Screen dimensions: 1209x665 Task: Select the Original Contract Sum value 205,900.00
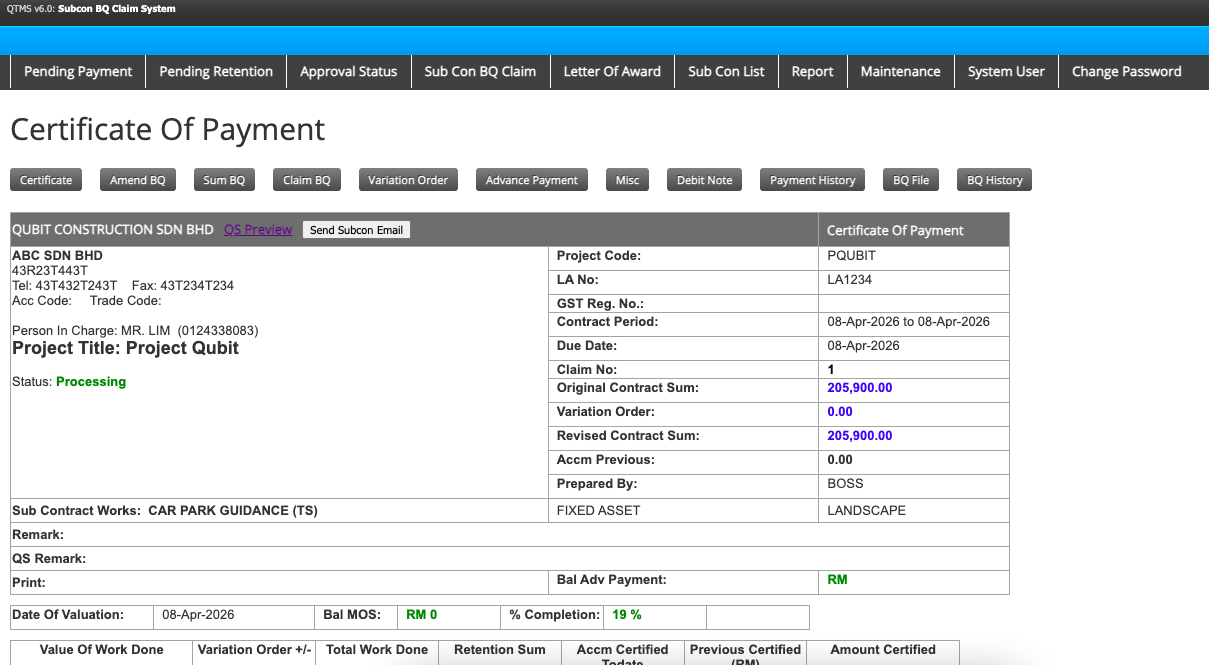pyautogui.click(x=860, y=388)
